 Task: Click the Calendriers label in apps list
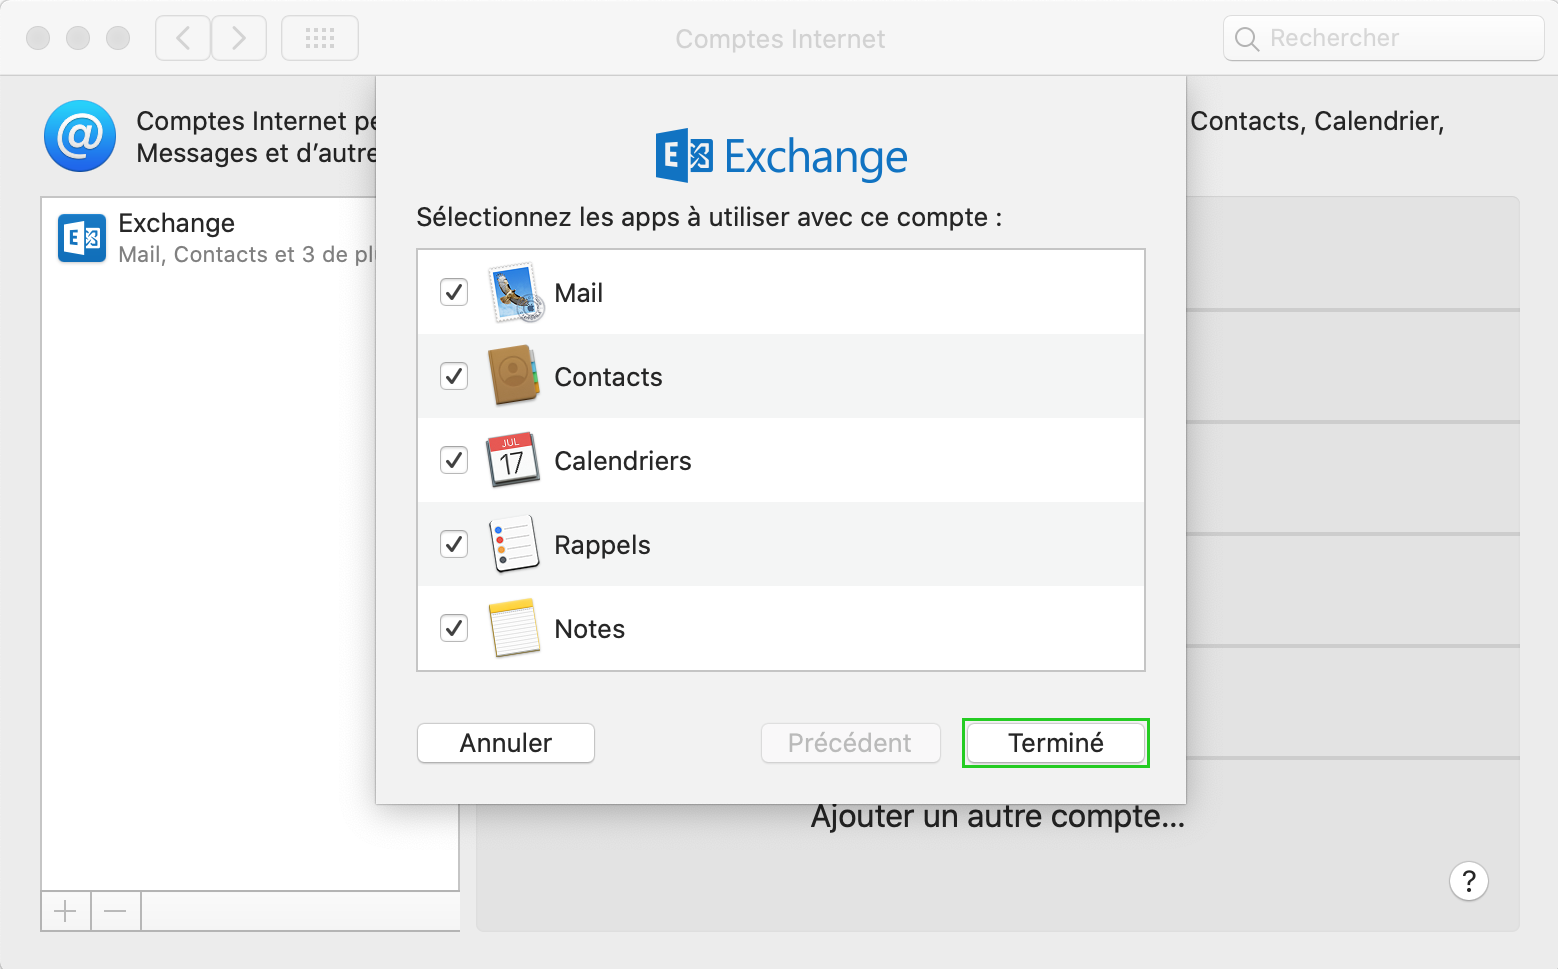coord(623,461)
